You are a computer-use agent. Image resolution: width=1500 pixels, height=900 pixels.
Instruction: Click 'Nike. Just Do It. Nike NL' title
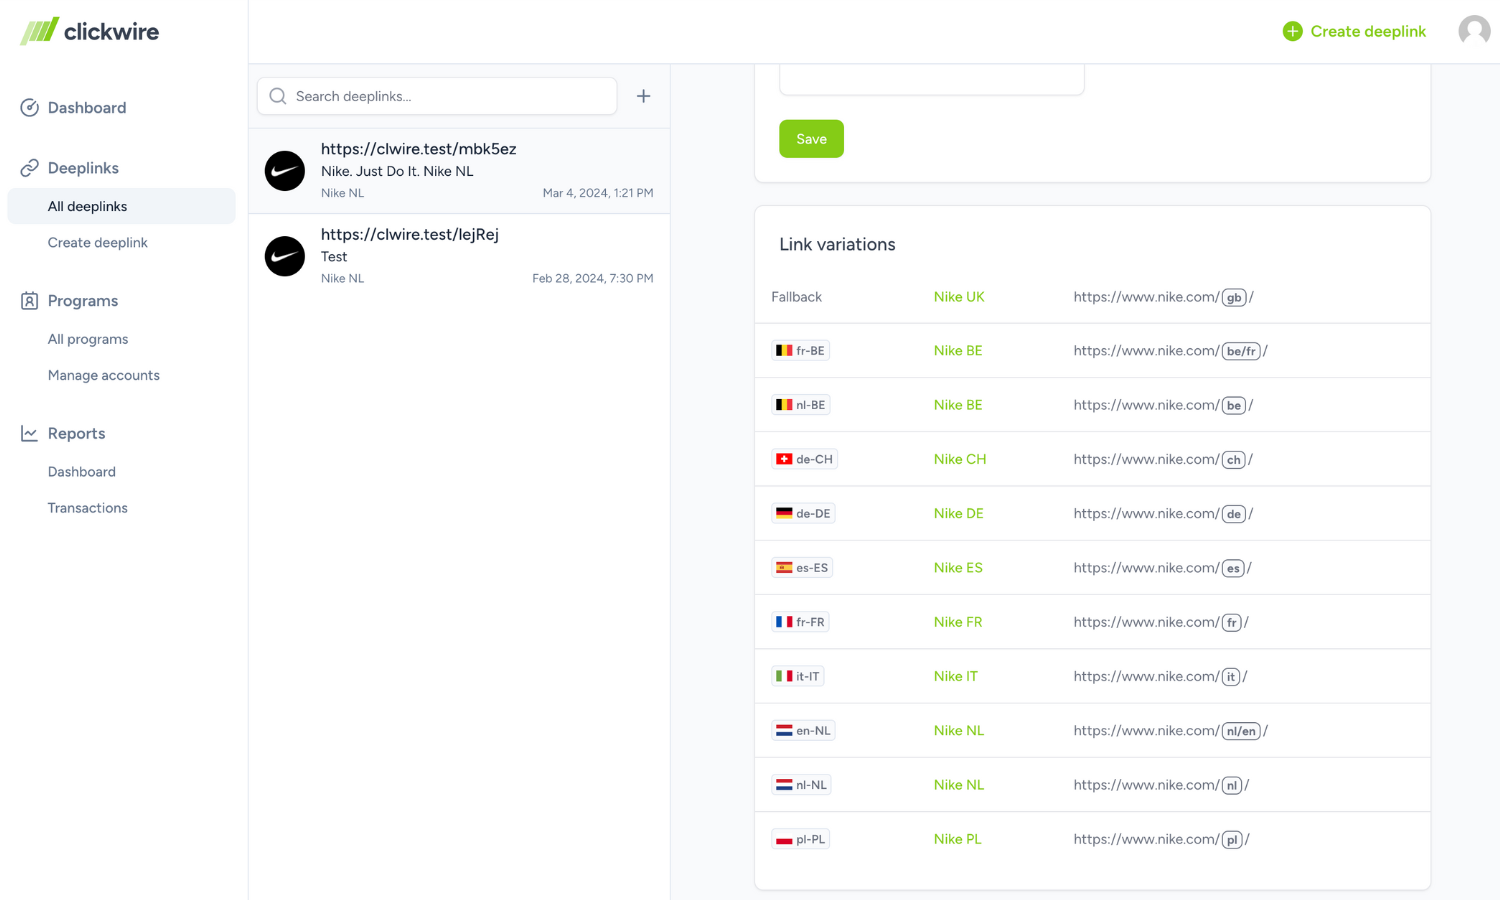pyautogui.click(x=397, y=171)
